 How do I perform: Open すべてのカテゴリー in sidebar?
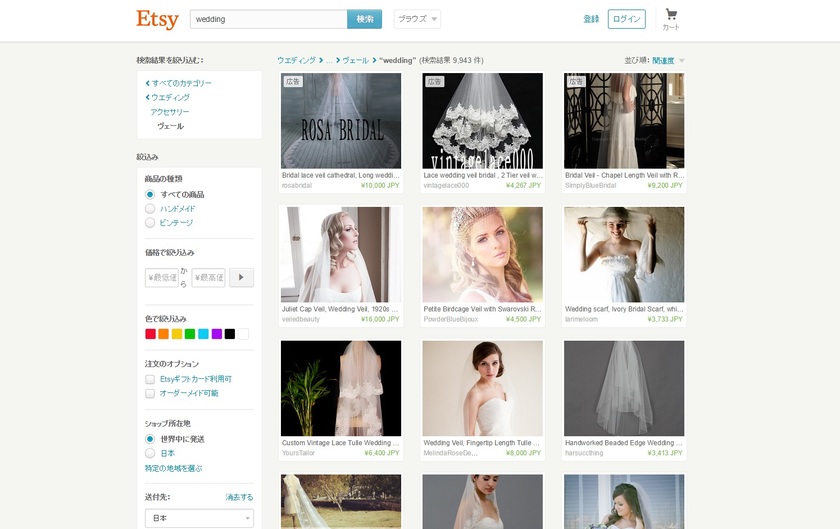(x=182, y=84)
